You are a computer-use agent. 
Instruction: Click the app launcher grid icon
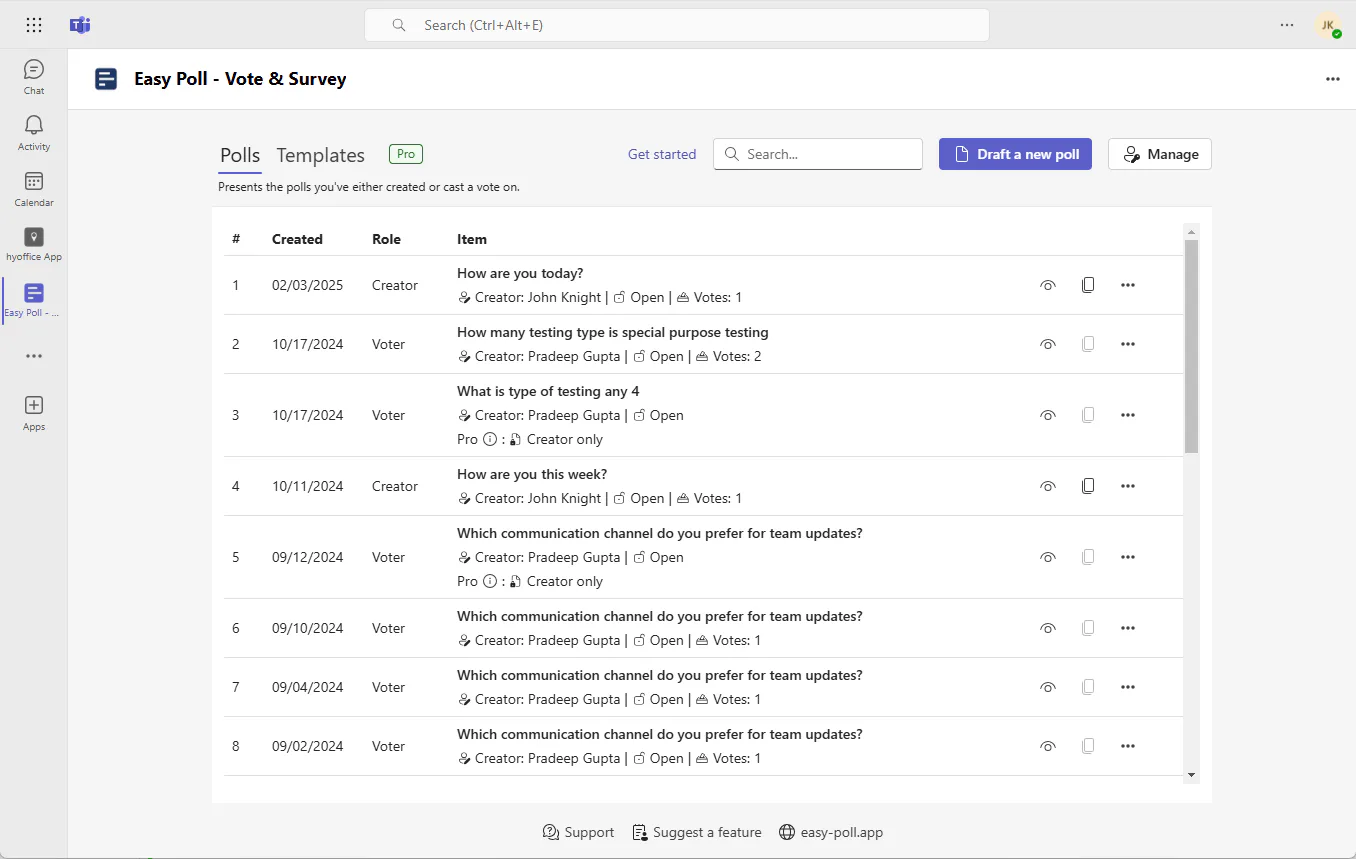(x=34, y=25)
